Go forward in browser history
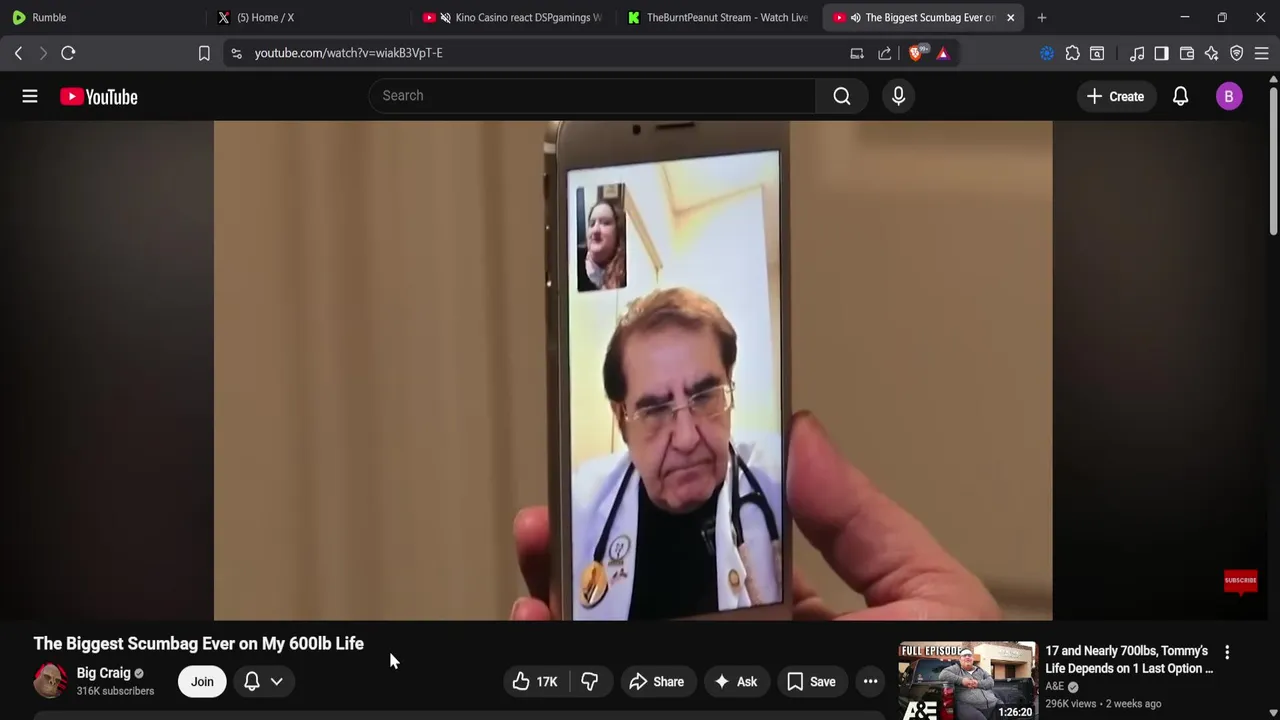This screenshot has height=720, width=1280. coord(43,53)
